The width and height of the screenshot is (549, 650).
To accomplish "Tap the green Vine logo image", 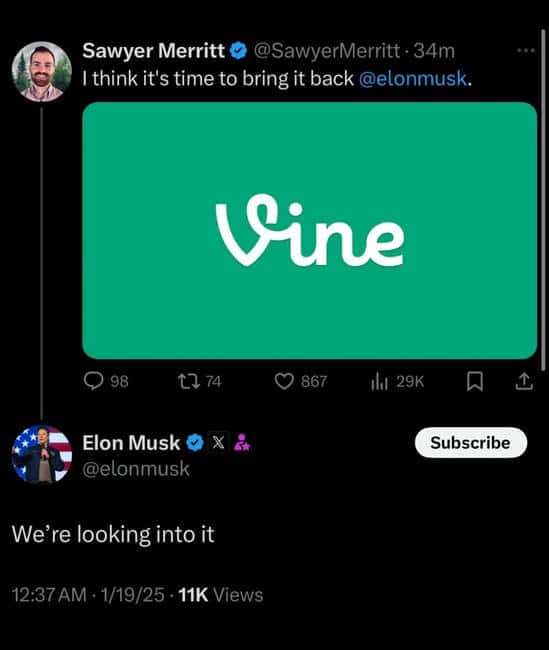I will point(309,230).
